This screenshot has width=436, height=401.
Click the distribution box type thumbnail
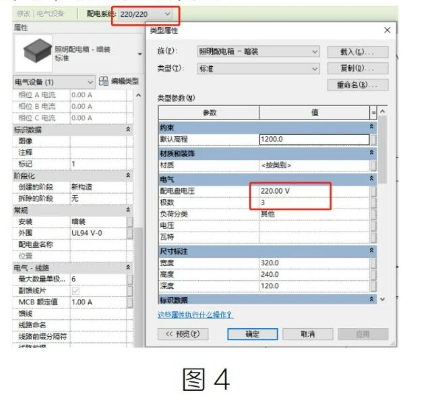(x=33, y=53)
